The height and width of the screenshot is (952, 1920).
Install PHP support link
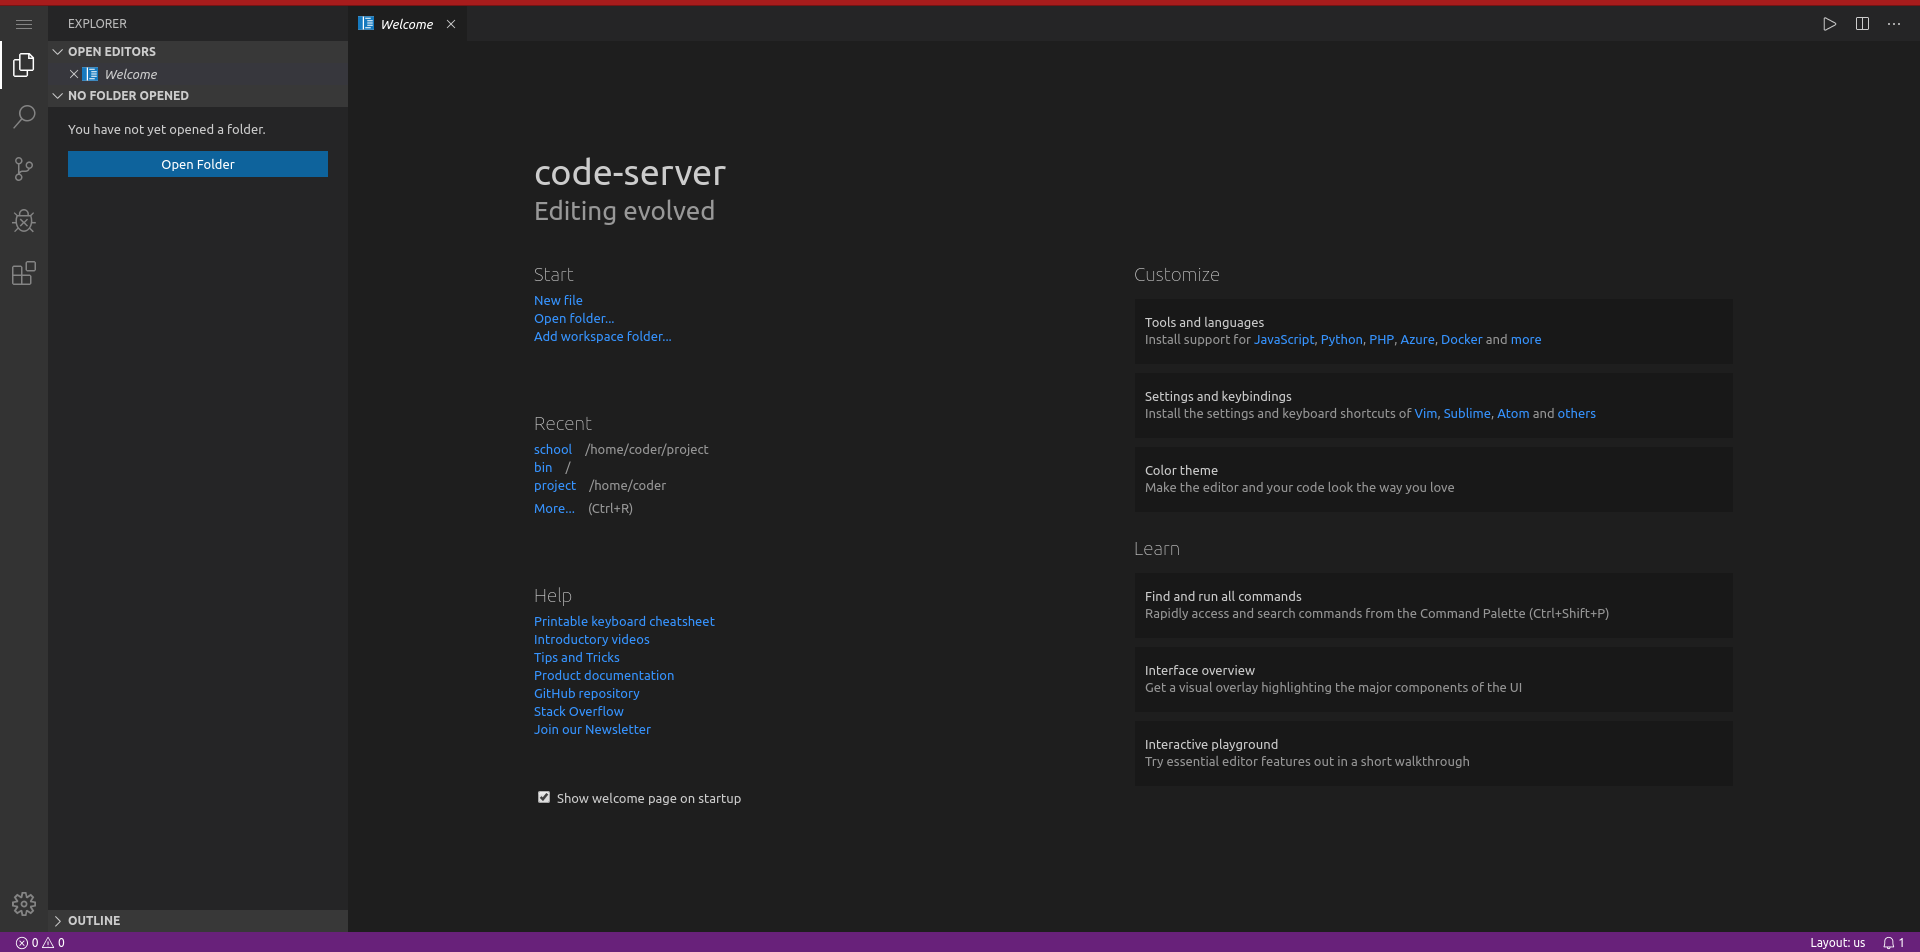click(x=1381, y=339)
